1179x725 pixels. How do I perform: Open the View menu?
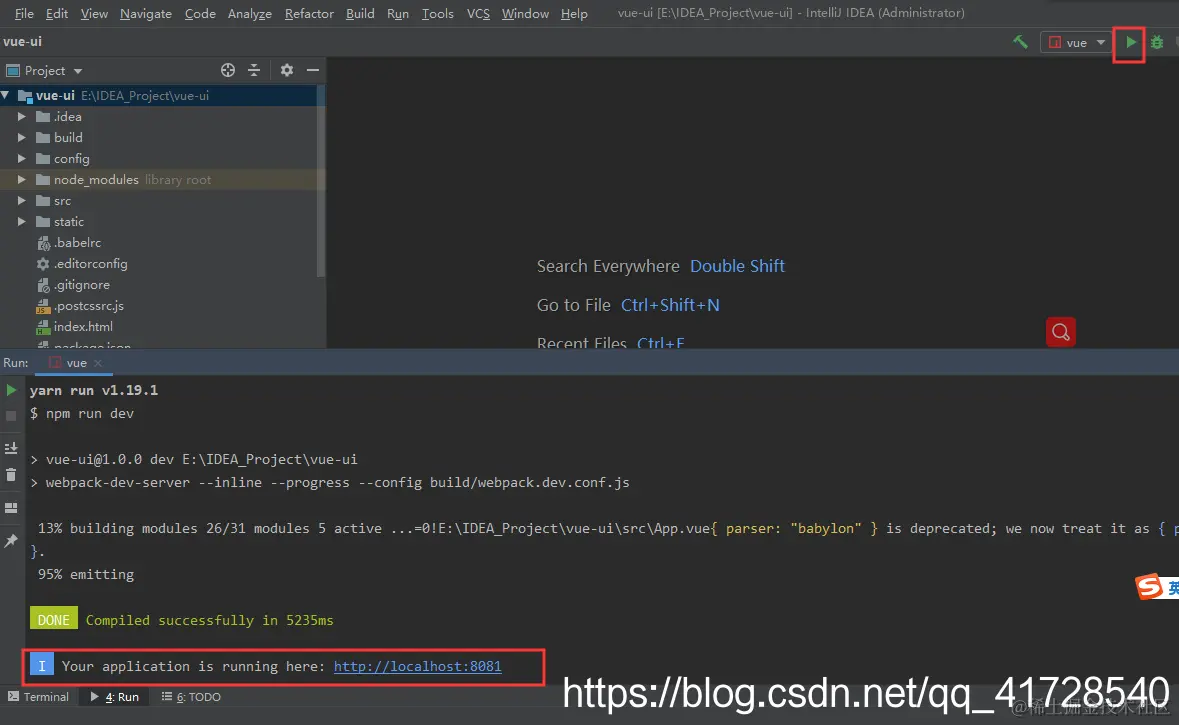coord(94,14)
